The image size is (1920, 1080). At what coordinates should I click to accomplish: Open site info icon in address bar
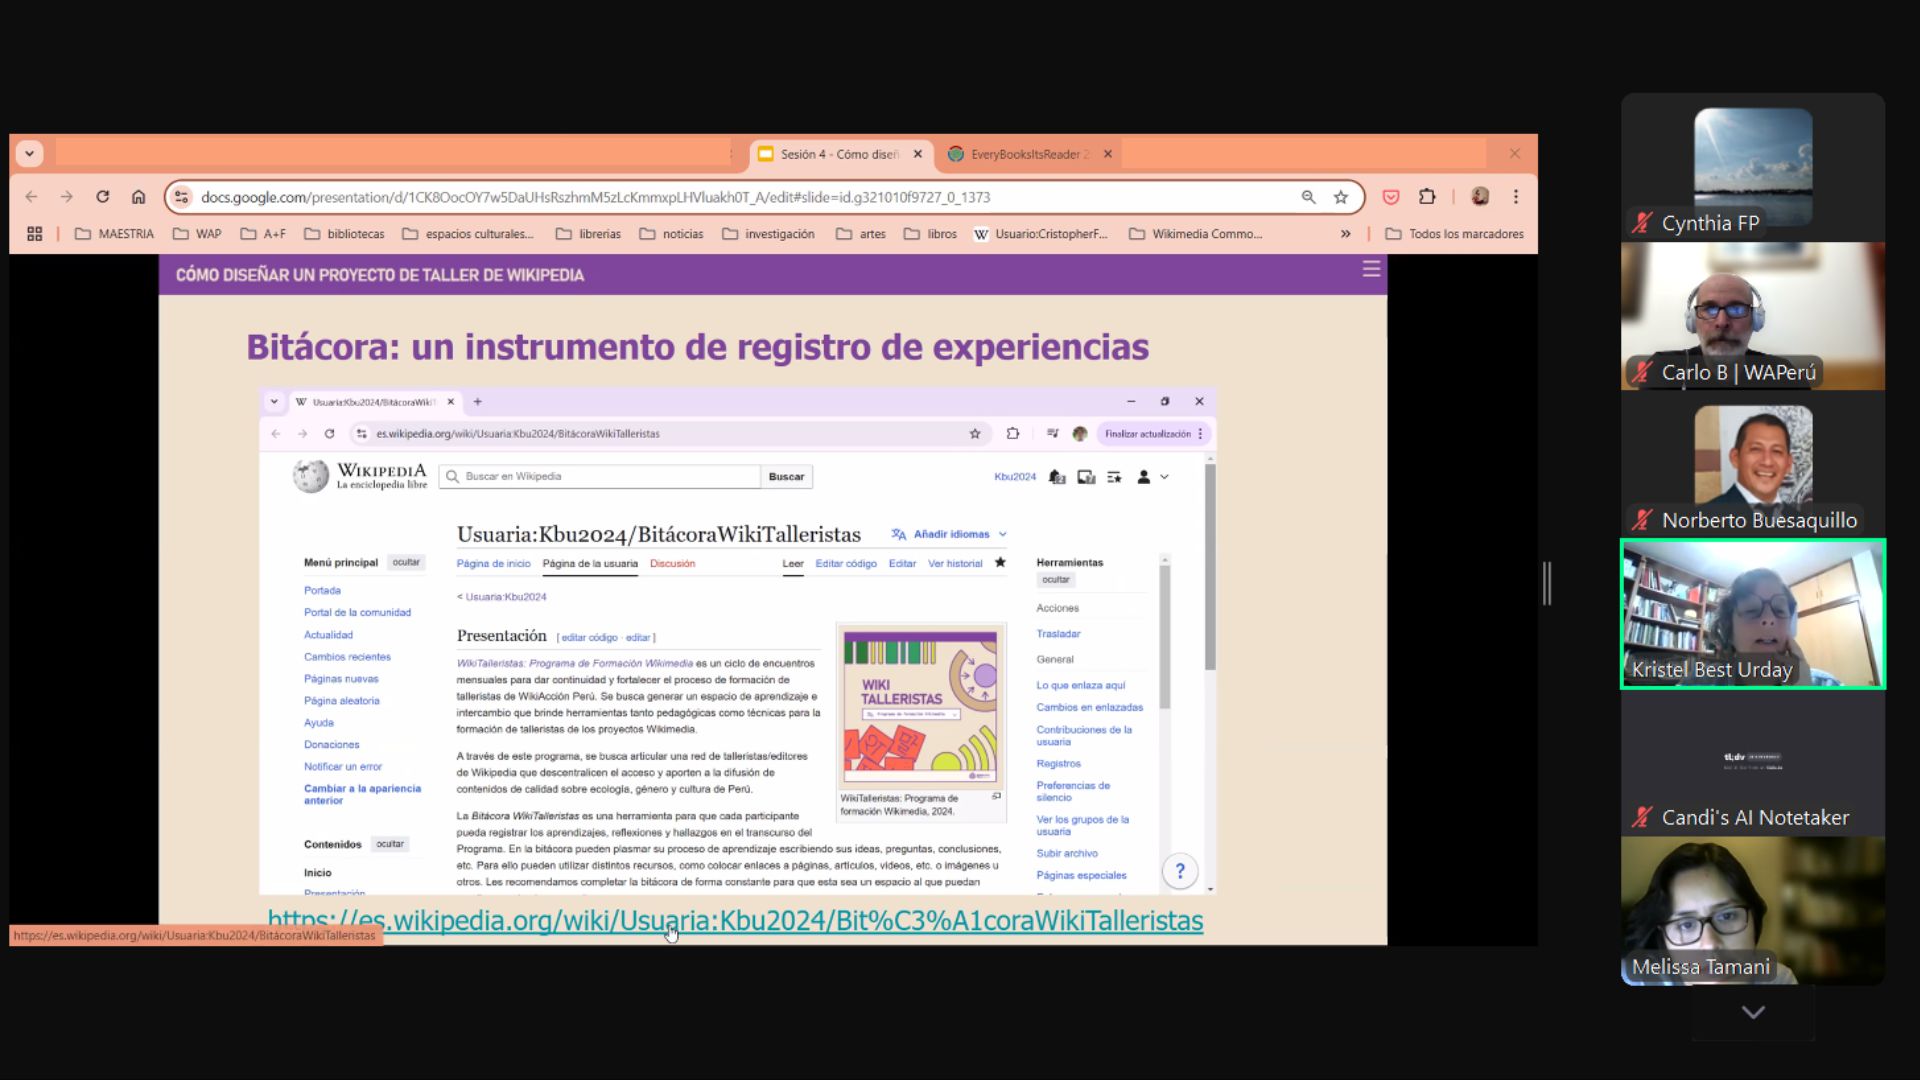click(x=181, y=197)
